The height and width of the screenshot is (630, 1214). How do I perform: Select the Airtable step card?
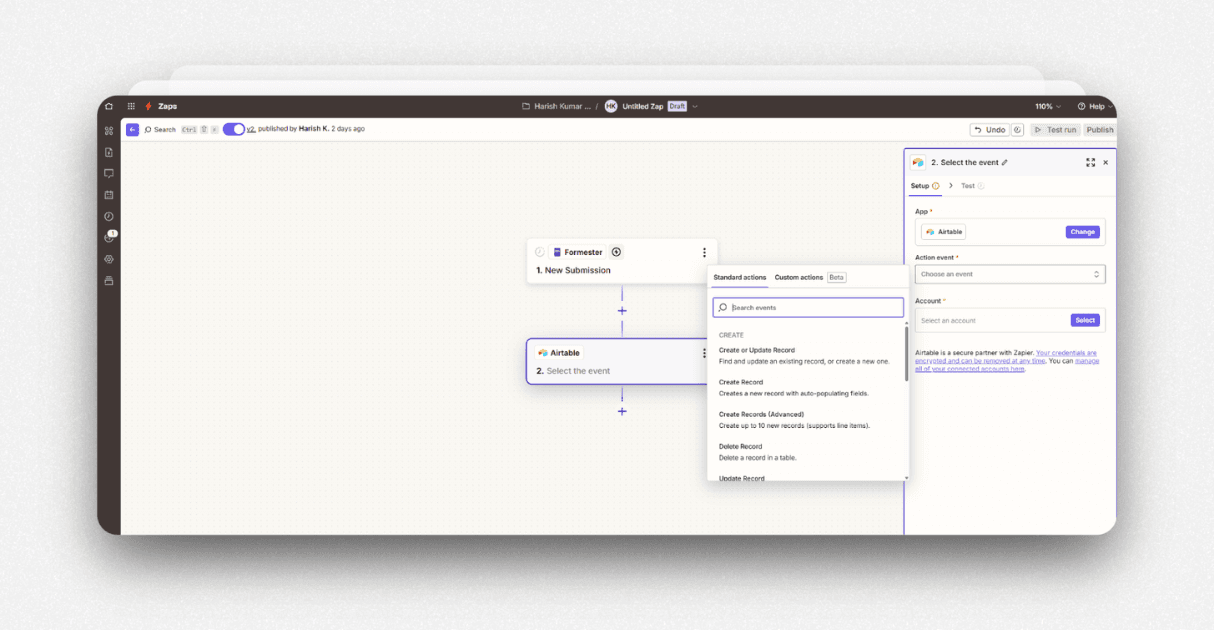click(617, 361)
